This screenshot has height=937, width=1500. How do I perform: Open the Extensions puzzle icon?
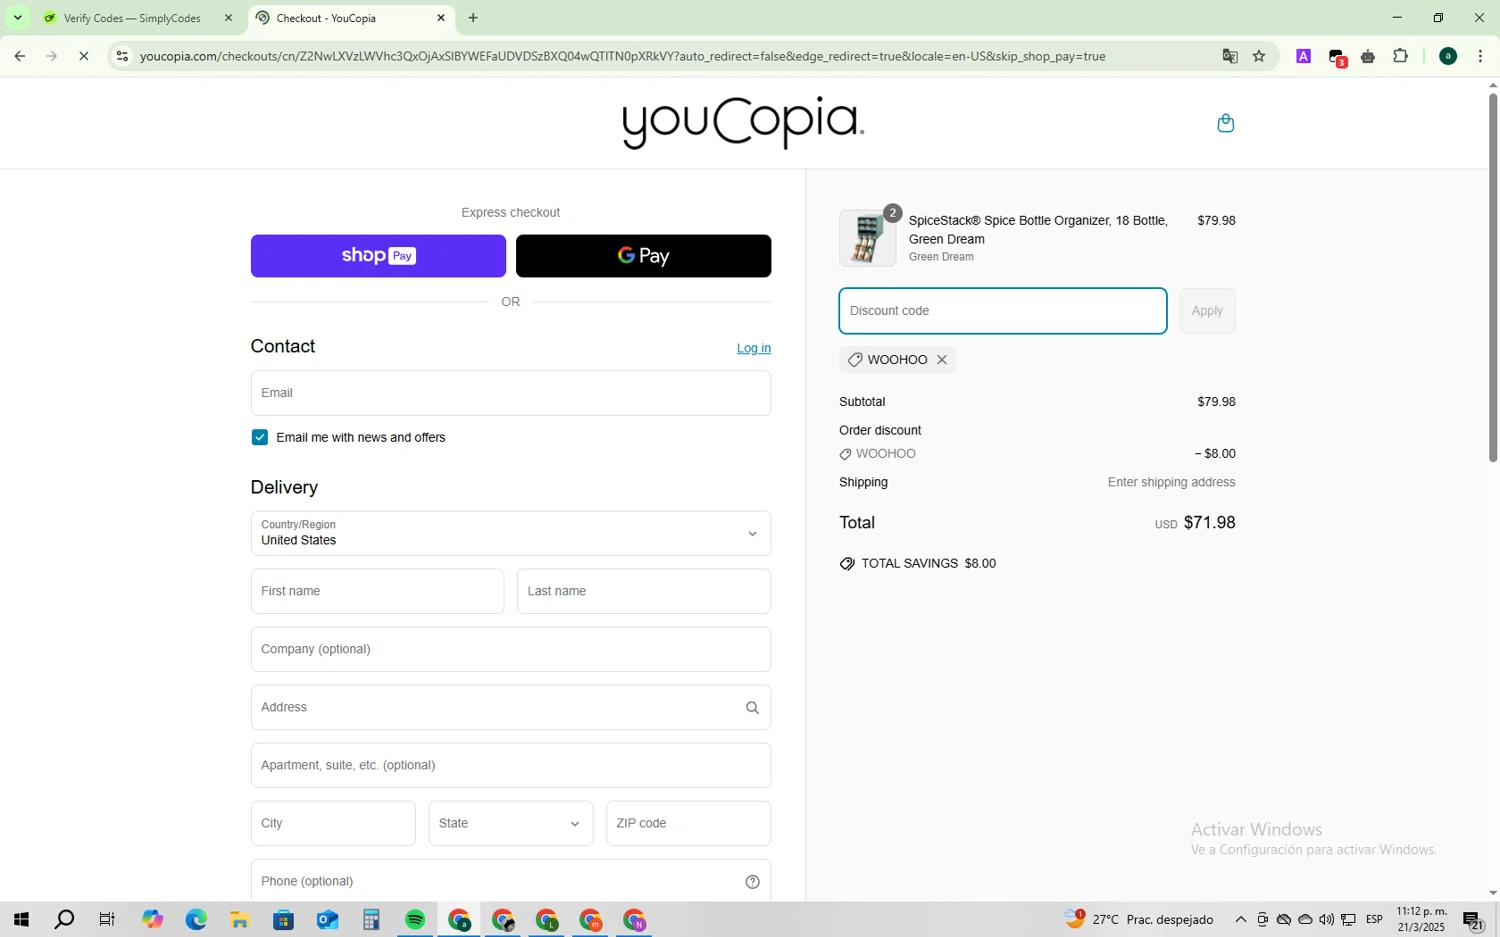click(1400, 56)
